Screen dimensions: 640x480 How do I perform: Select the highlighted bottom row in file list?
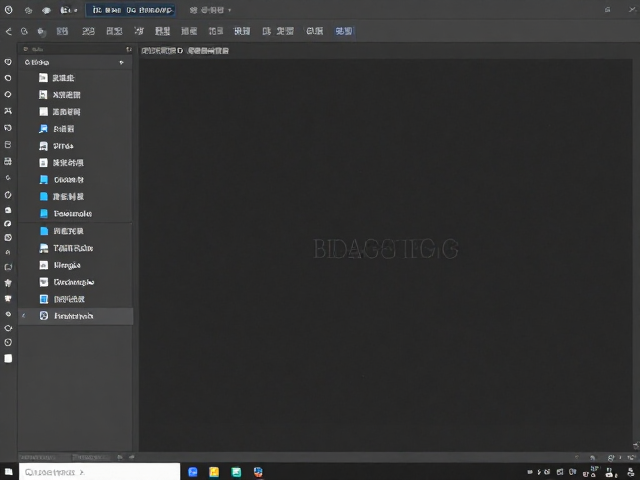76,316
